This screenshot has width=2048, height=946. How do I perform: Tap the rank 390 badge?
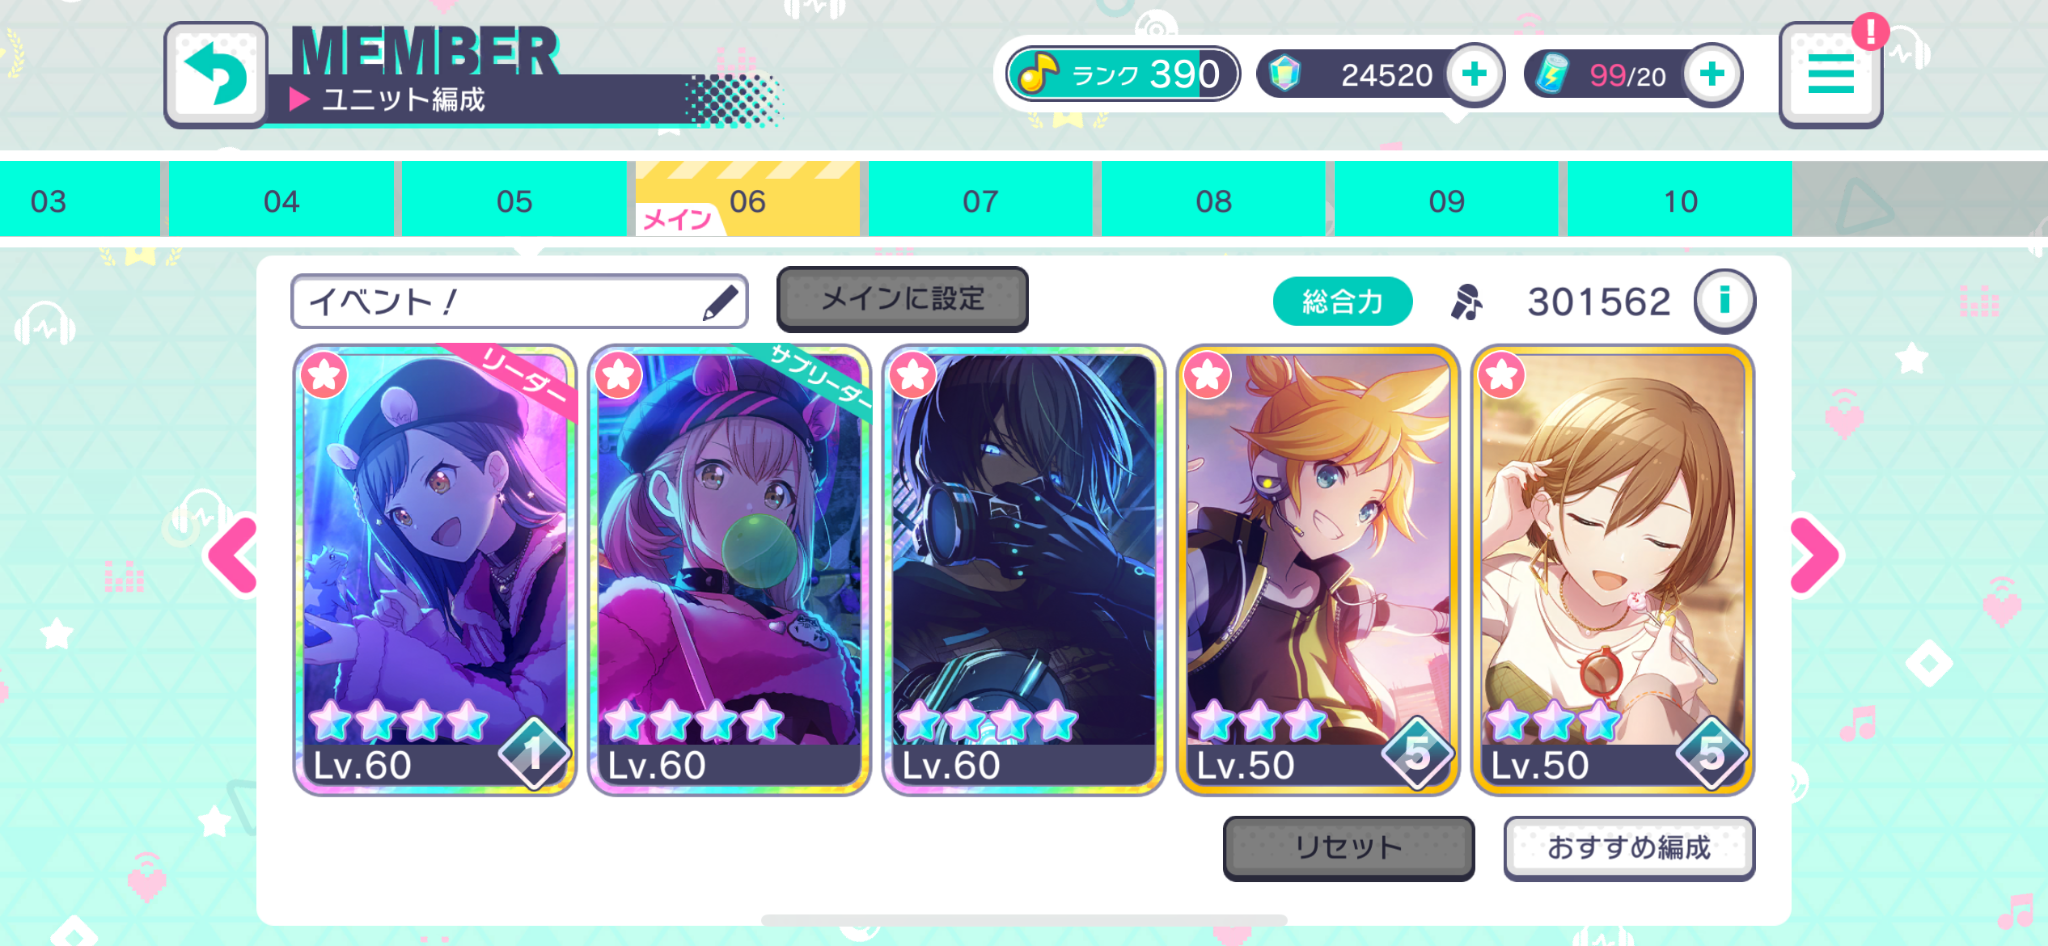pyautogui.click(x=1123, y=74)
